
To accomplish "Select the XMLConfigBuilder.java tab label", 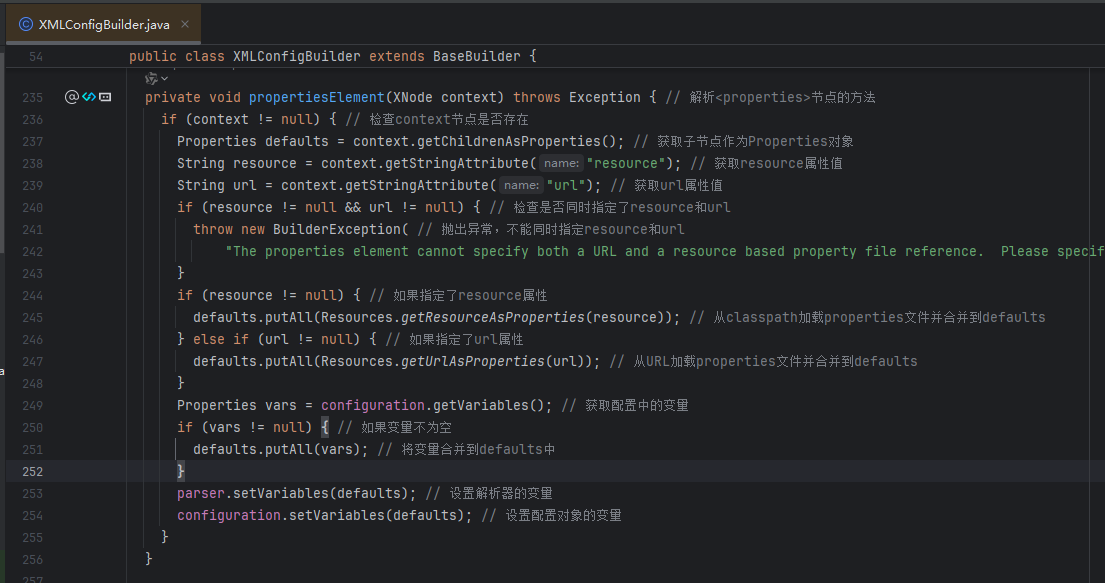I will click(x=104, y=24).
